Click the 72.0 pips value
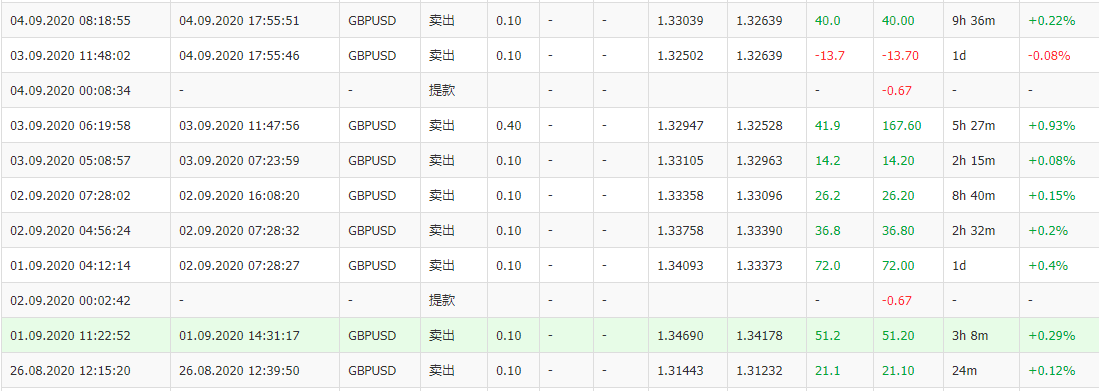The image size is (1099, 391). (x=828, y=266)
